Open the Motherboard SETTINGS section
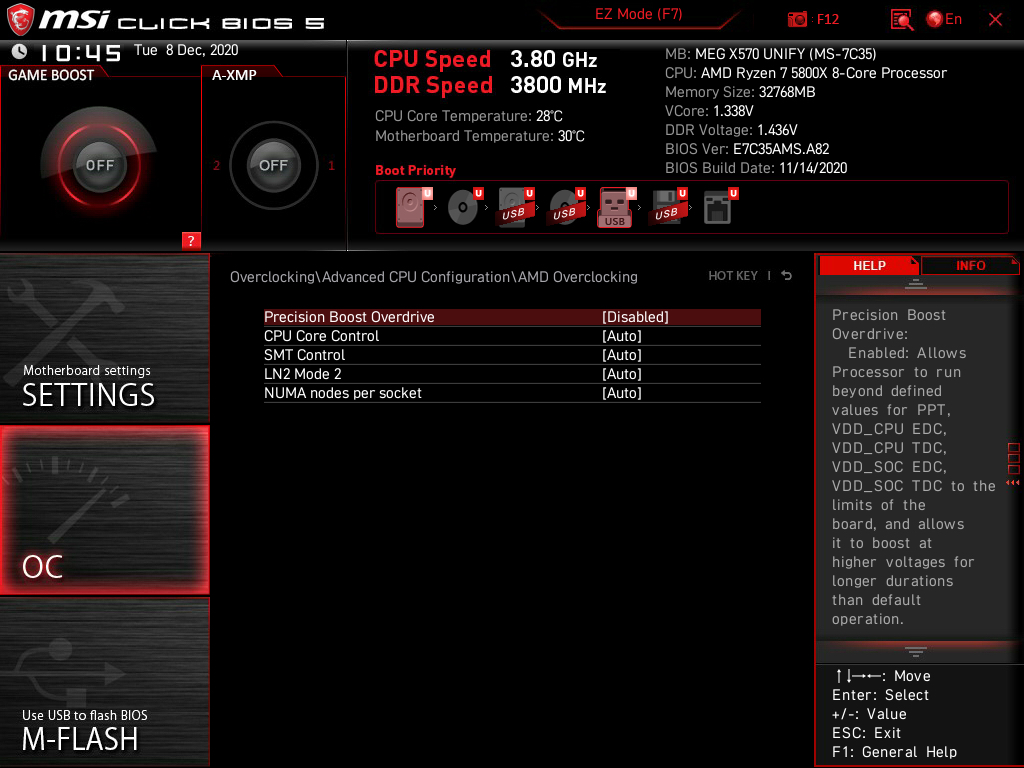 104,338
